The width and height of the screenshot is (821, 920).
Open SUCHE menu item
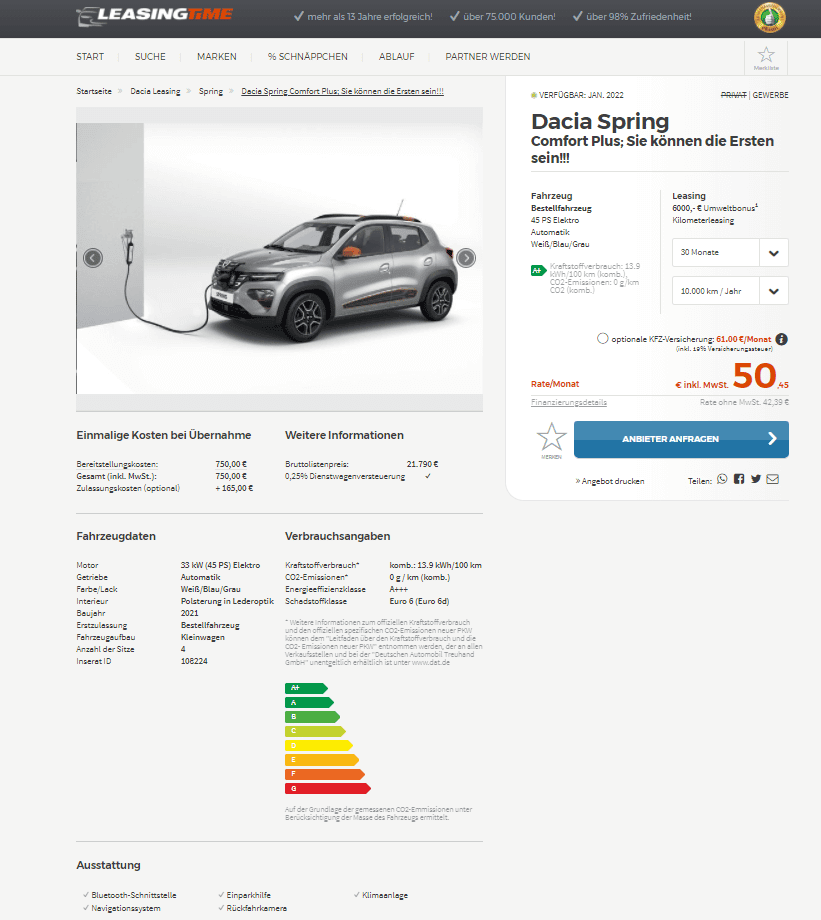pyautogui.click(x=150, y=57)
